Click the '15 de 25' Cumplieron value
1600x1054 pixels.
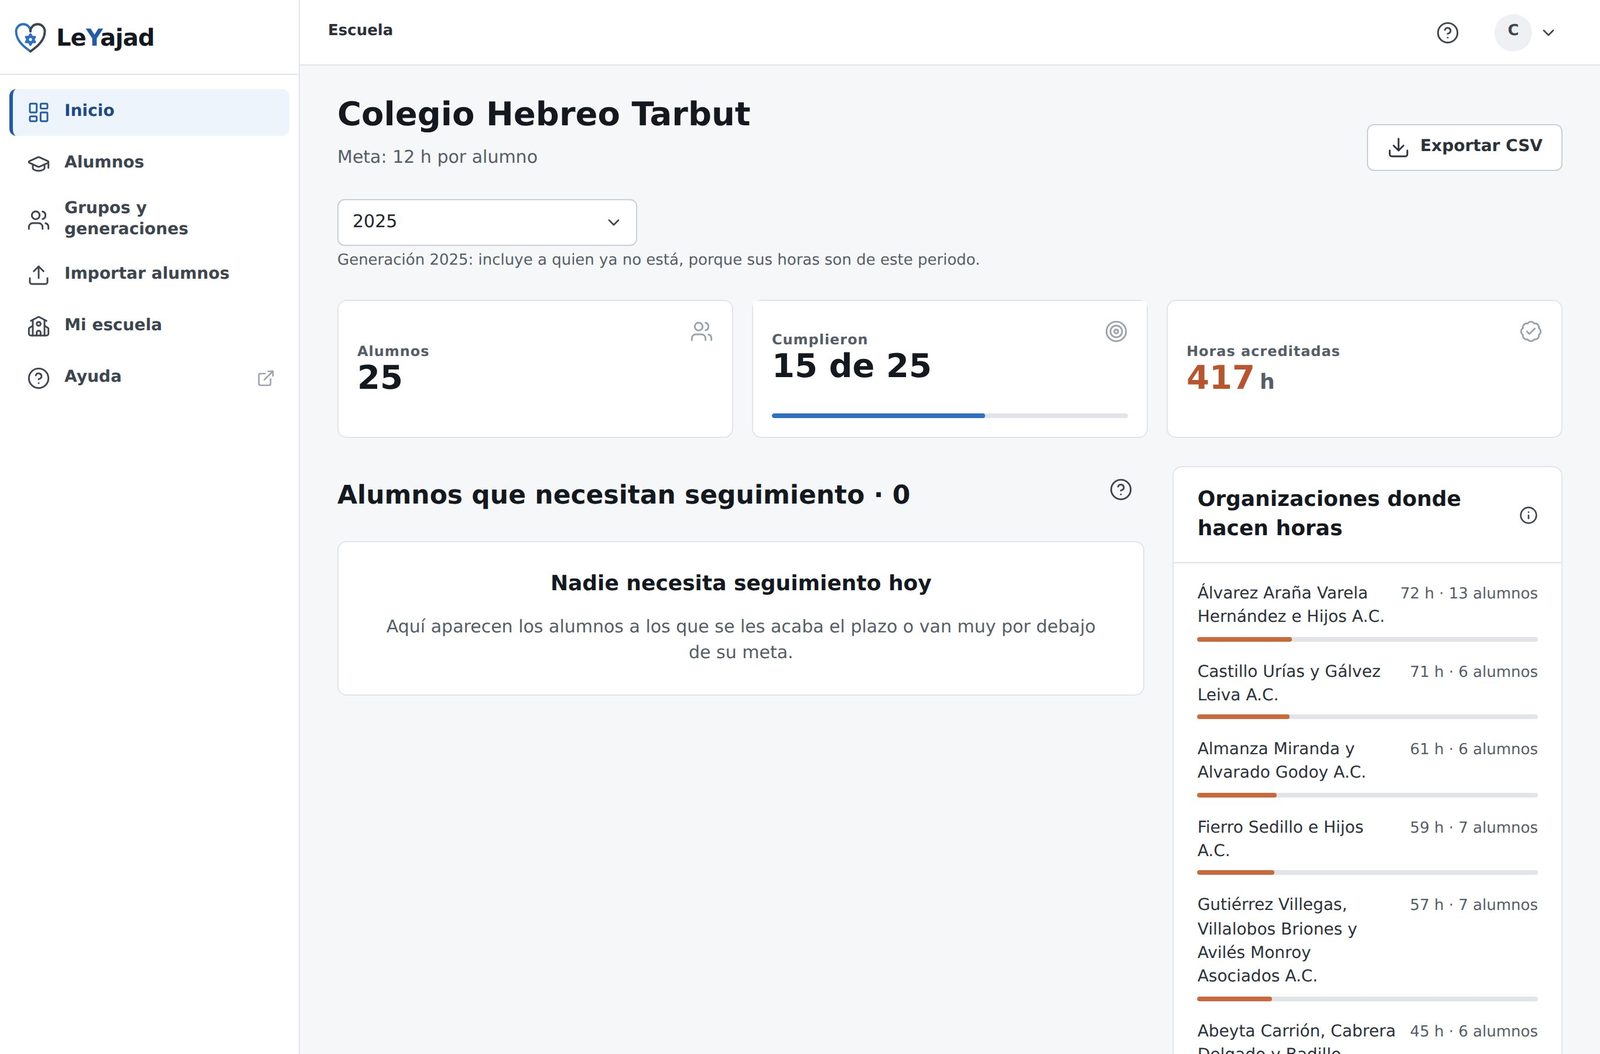pos(851,366)
